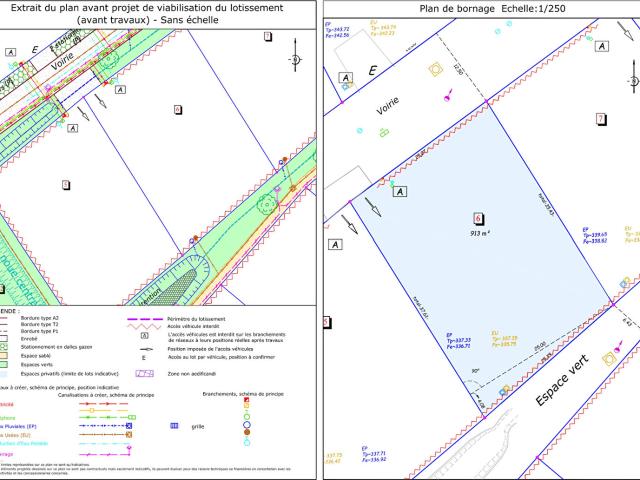Click 'Canalisations à créer, schéma de principe' heading
Viewport: 640px width, 480px height.
pos(106,395)
